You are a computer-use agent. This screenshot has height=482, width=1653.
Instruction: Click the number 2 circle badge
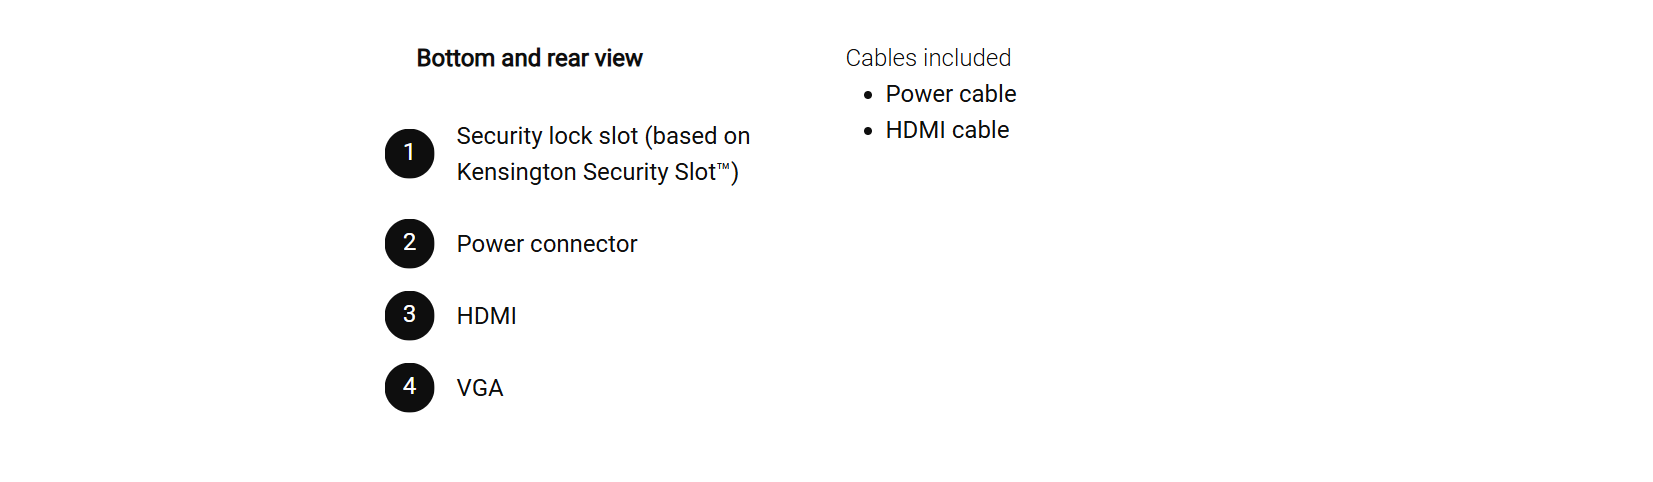[409, 243]
